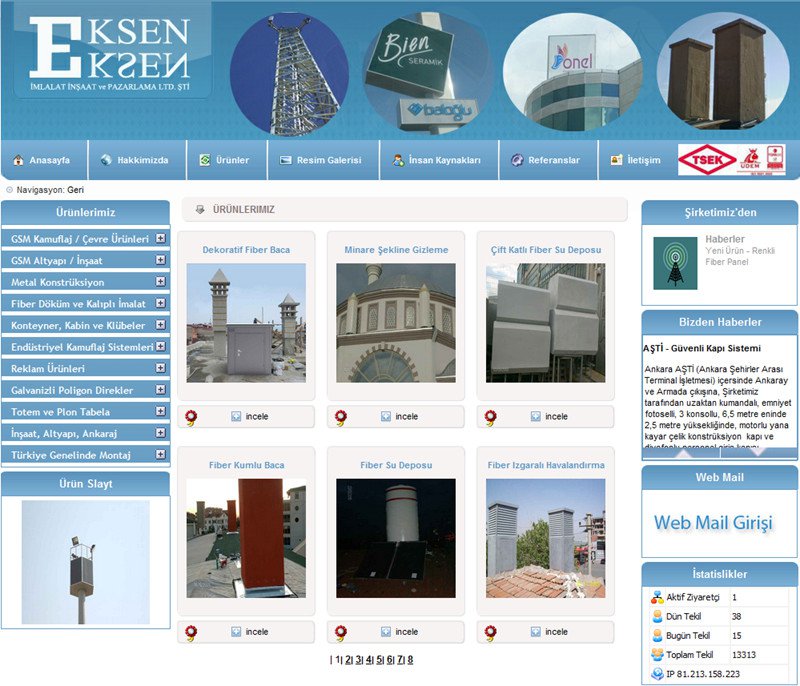
Task: Go to page 8 of products
Action: (x=410, y=660)
